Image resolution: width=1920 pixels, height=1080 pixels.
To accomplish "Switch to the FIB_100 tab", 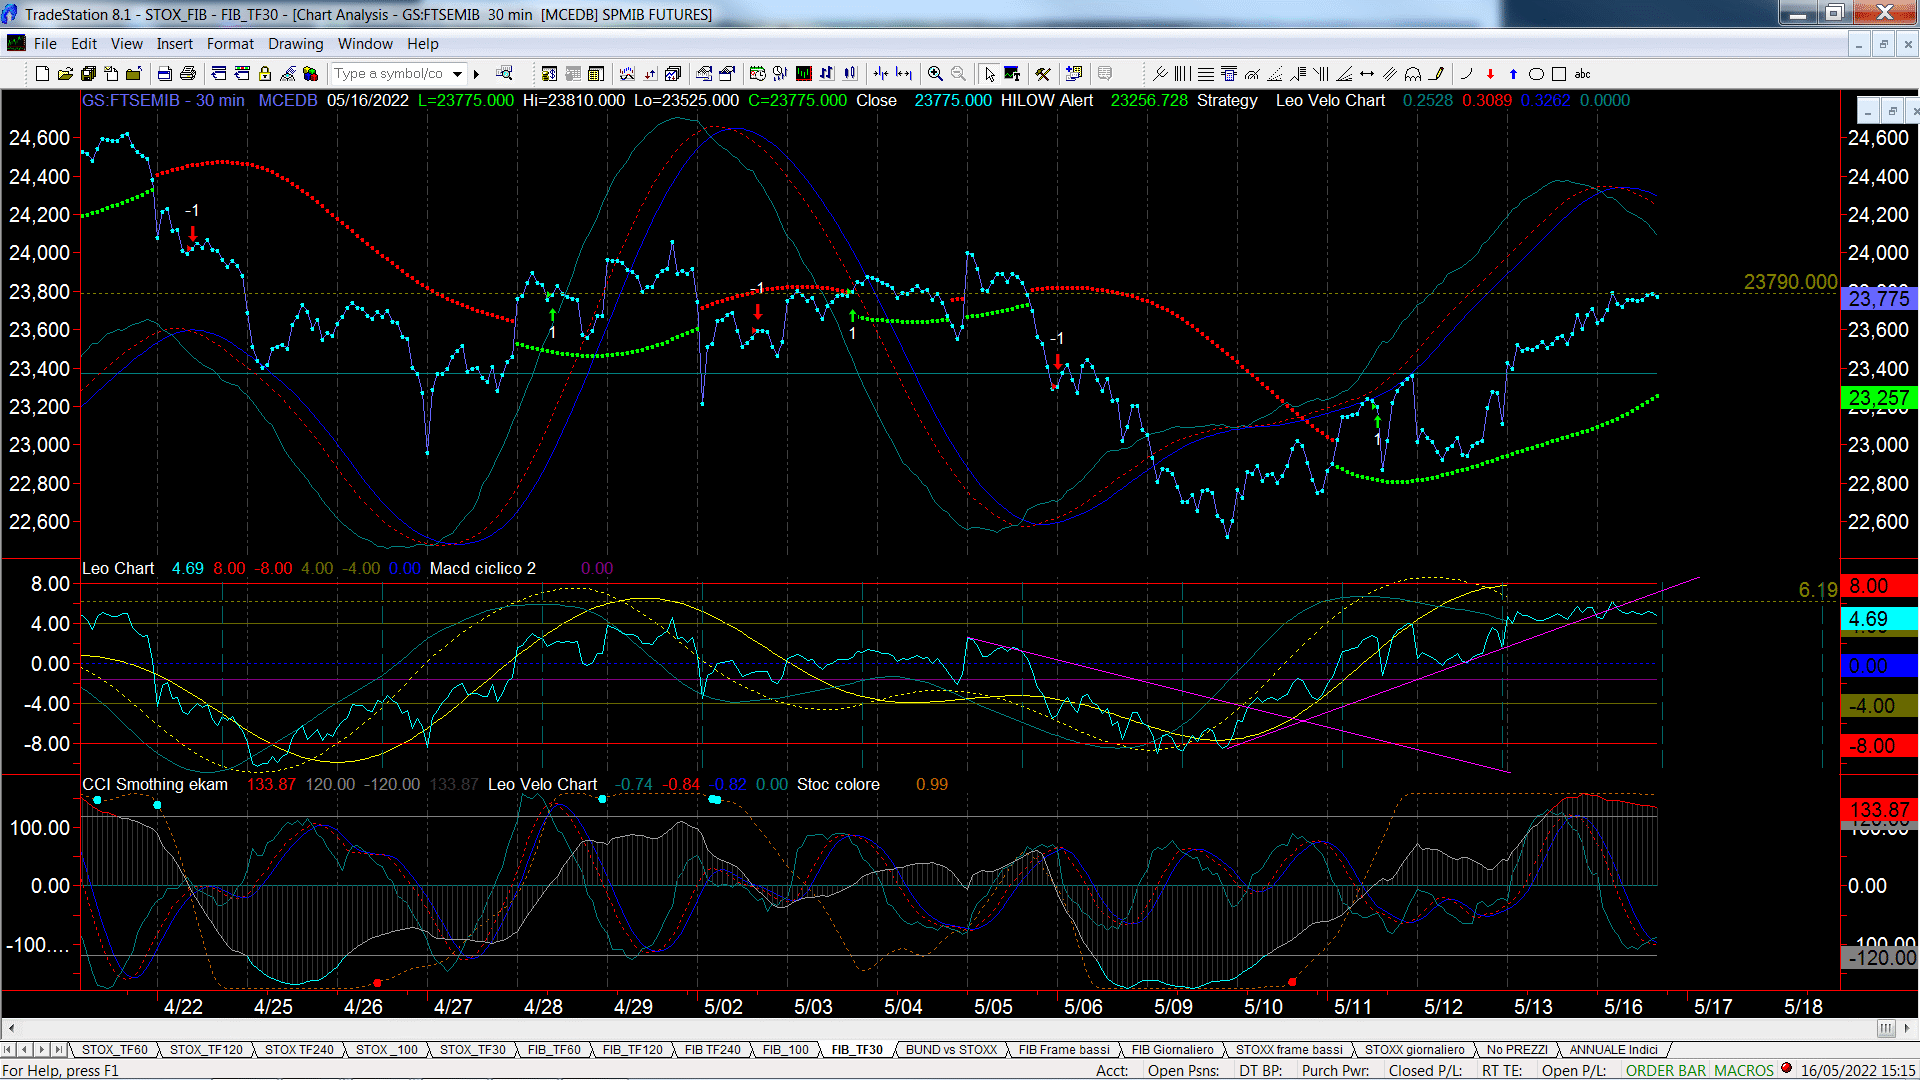I will tap(785, 1049).
